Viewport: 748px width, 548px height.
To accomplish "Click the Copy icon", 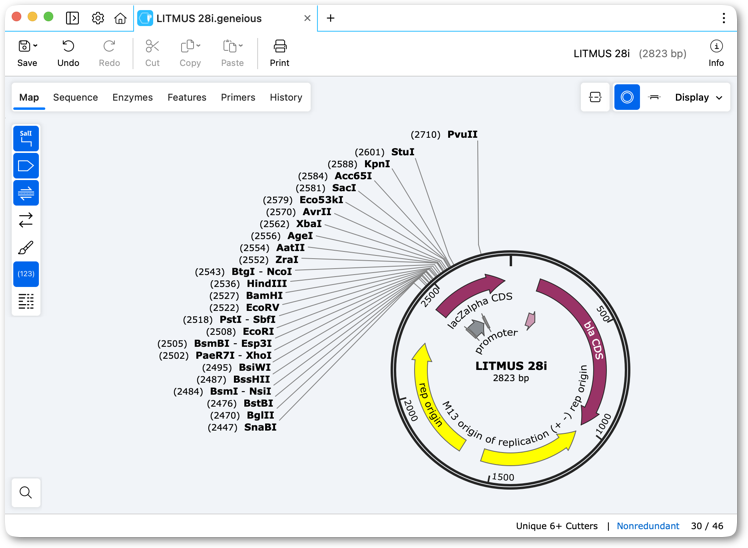I will (x=187, y=46).
